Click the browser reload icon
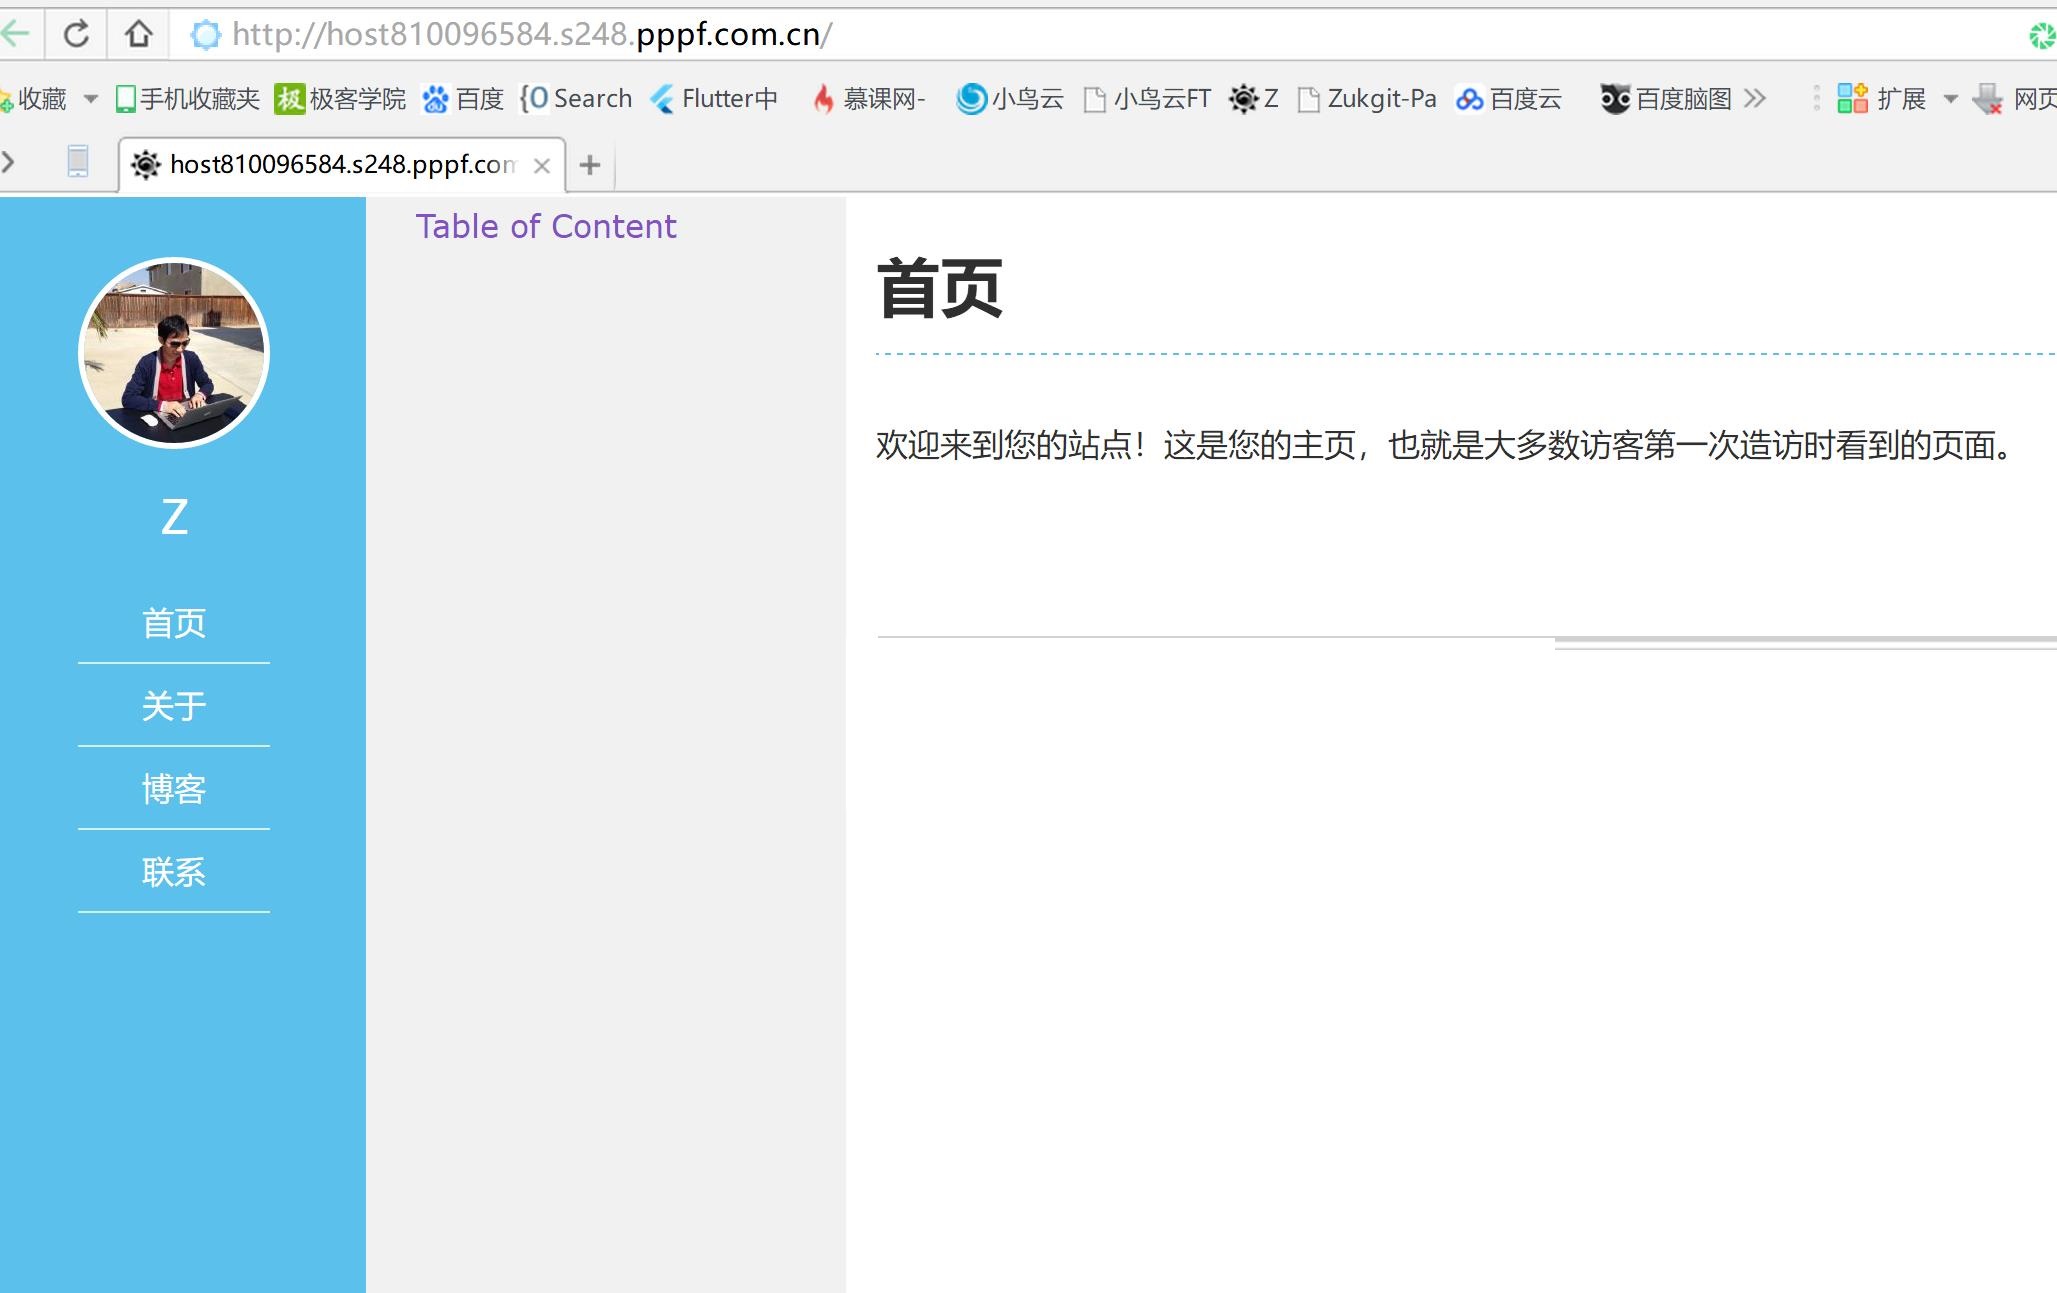Screen dimensions: 2057x1293 [76, 34]
